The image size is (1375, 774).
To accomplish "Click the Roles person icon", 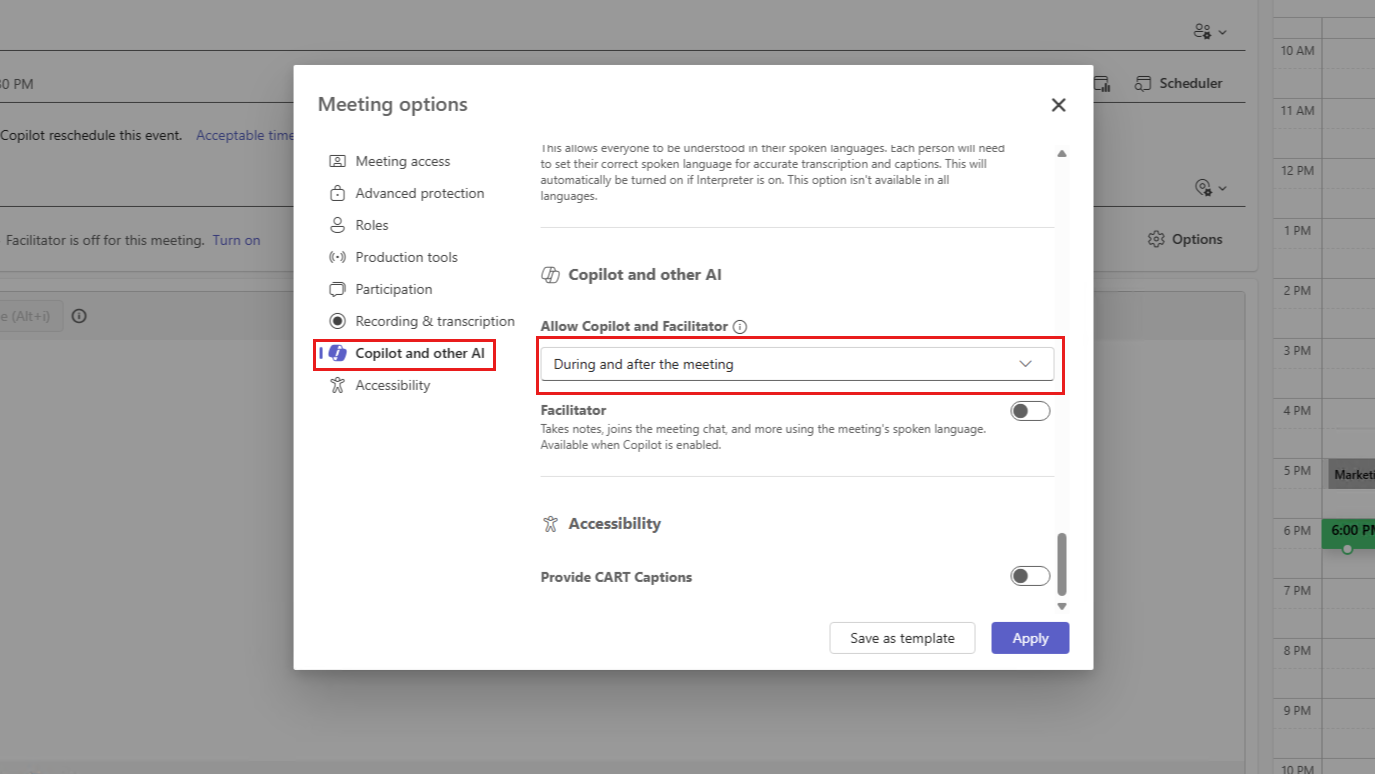I will pos(337,225).
